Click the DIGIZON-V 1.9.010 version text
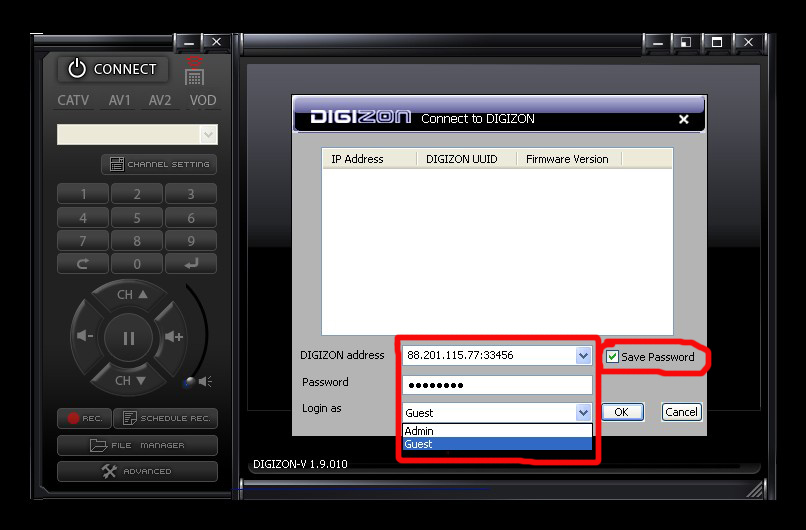This screenshot has height=530, width=806. pyautogui.click(x=300, y=464)
